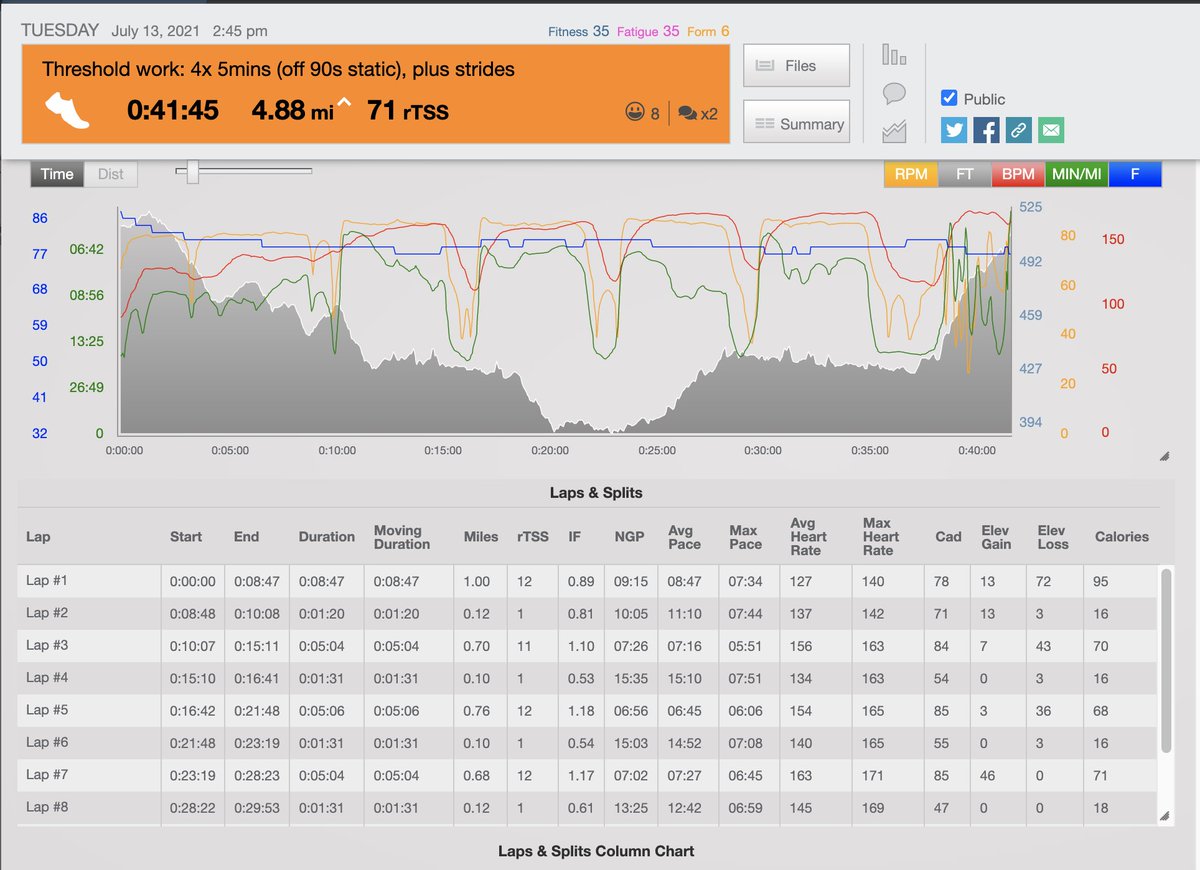This screenshot has height=870, width=1200.
Task: Open the Summary panel
Action: [x=795, y=124]
